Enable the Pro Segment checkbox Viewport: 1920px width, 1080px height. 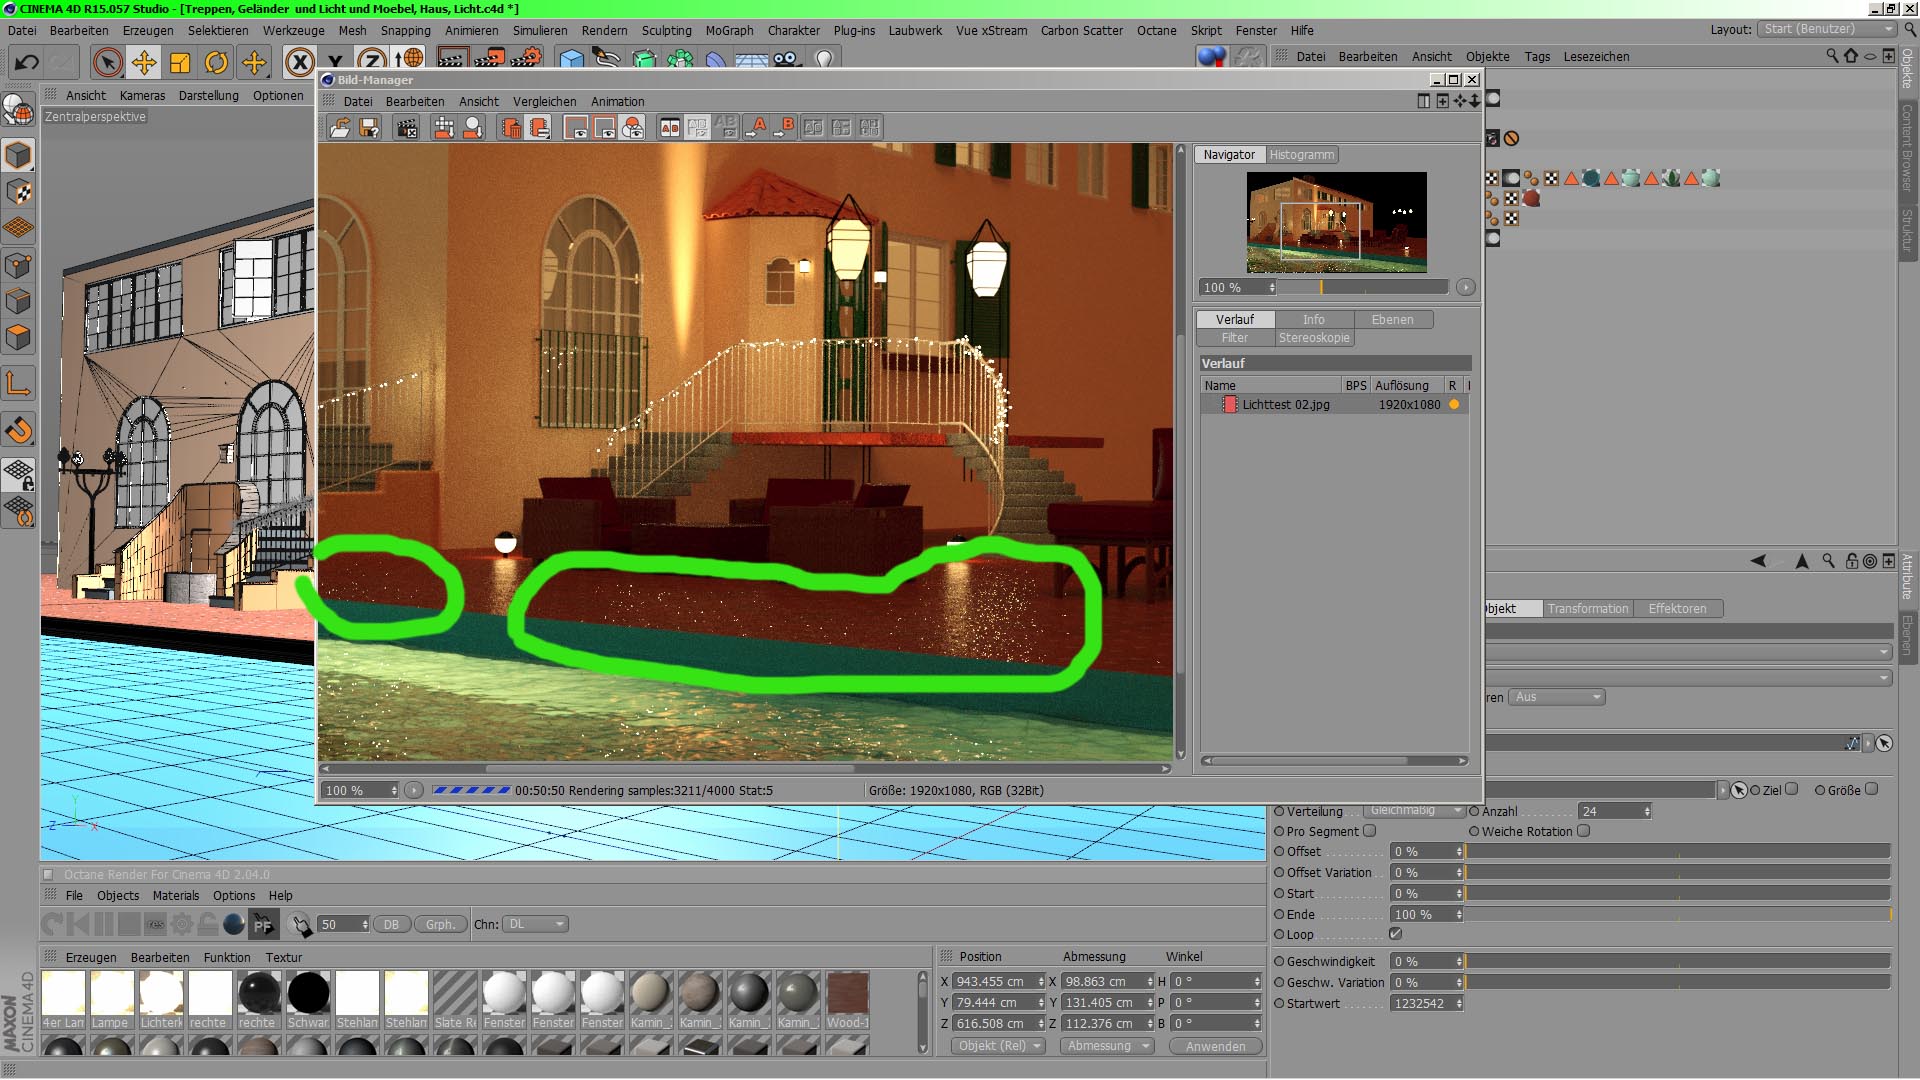[x=1369, y=831]
